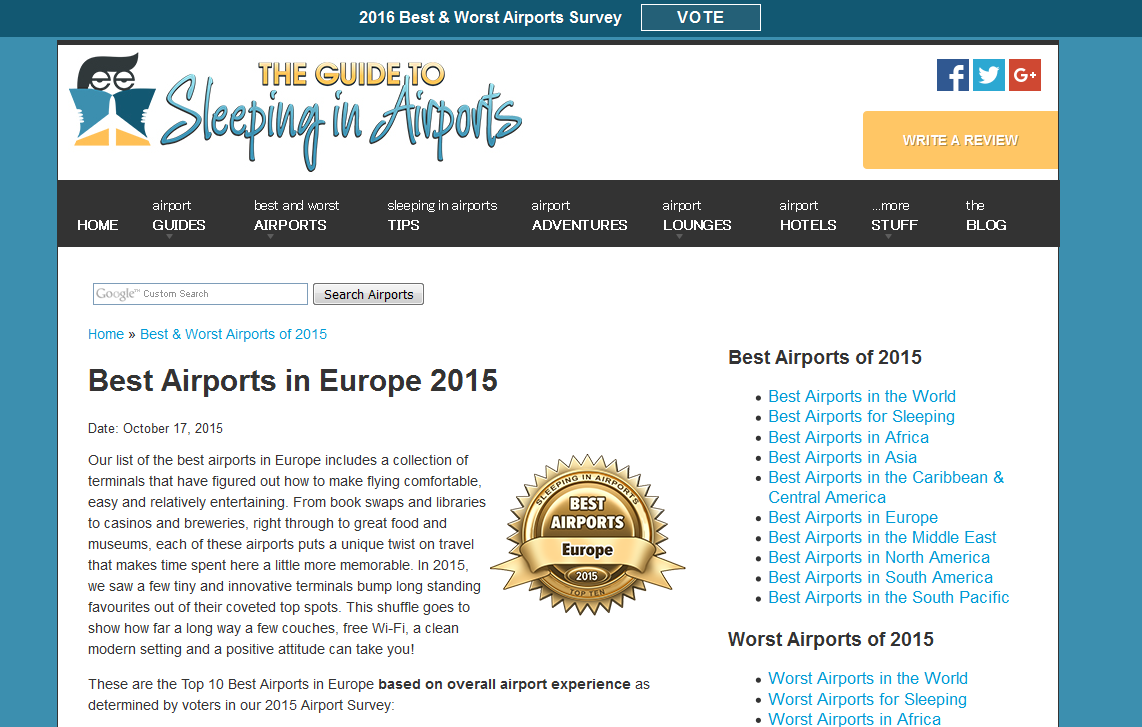This screenshot has height=727, width=1142.
Task: Open Best Airports in the Caribbean & Central America
Action: (x=886, y=487)
